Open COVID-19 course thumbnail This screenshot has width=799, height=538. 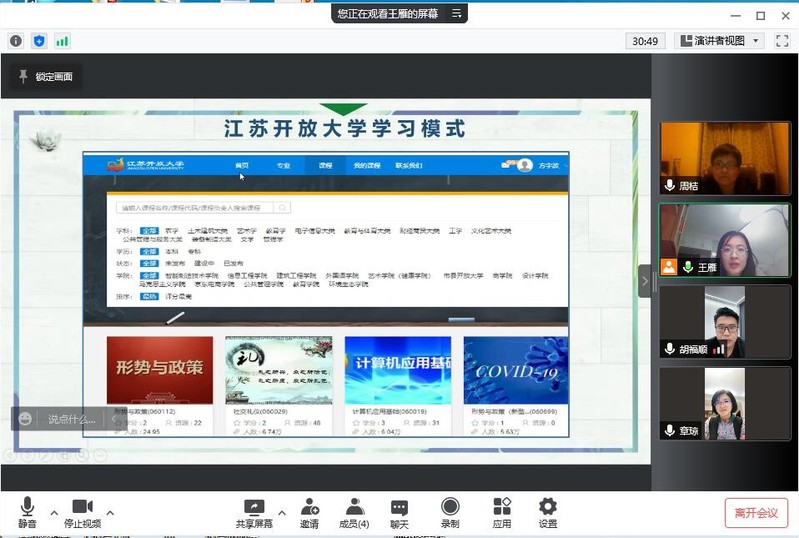(x=516, y=370)
